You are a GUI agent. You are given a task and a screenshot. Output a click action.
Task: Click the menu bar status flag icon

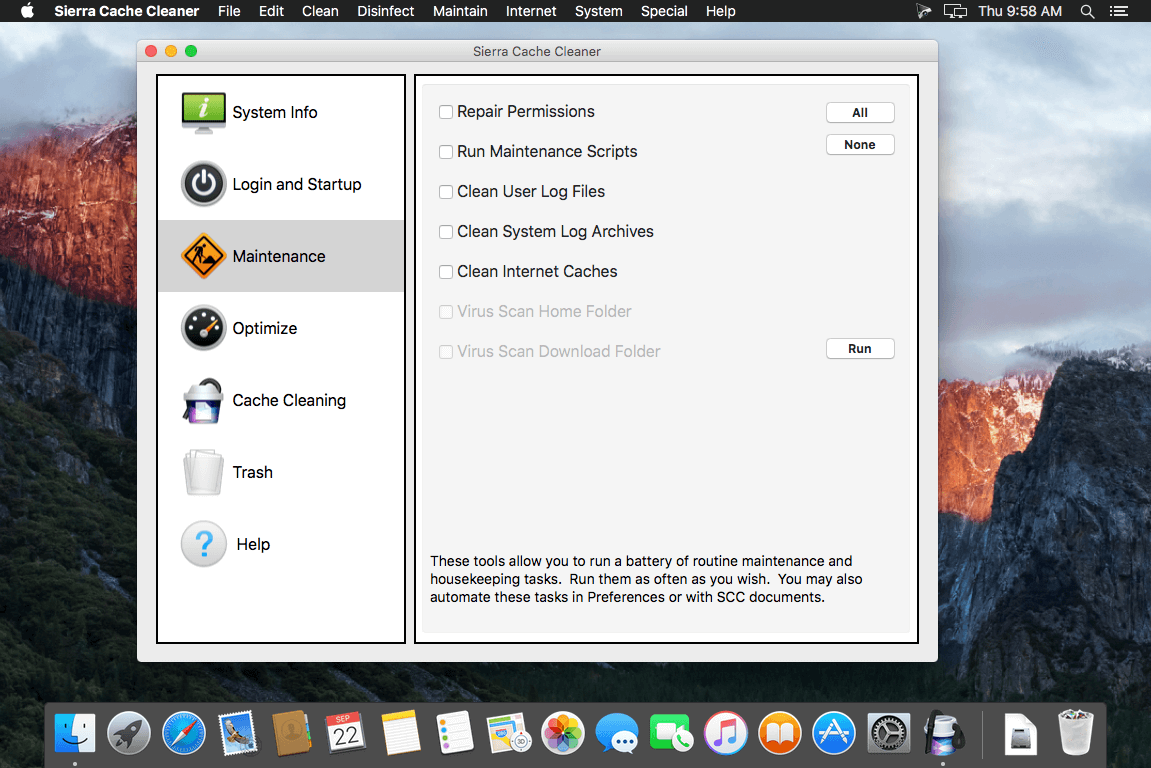[x=923, y=11]
